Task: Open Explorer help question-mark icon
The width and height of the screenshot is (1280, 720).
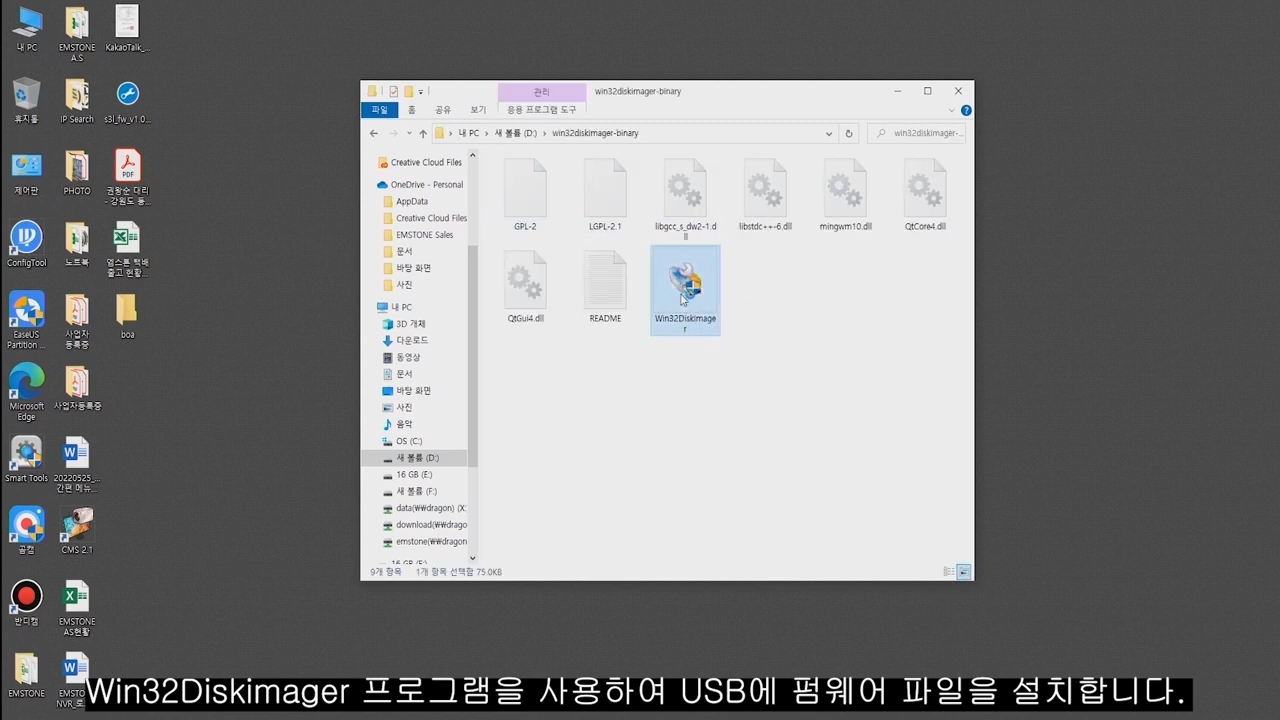Action: 966,110
